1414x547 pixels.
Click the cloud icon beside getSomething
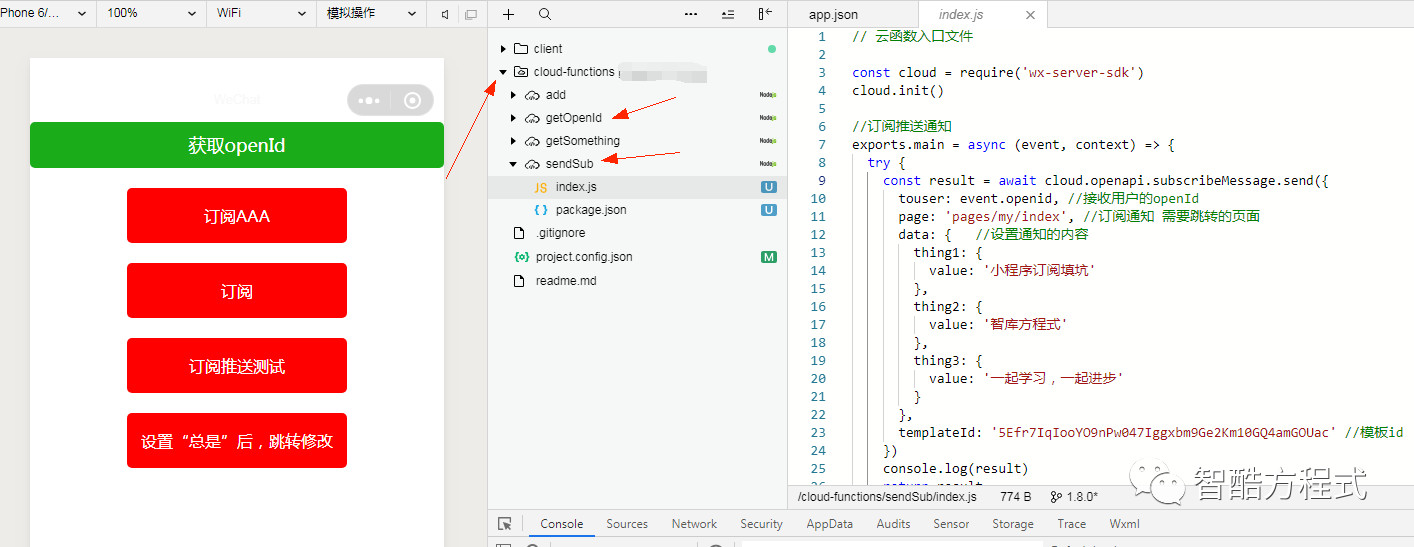532,141
